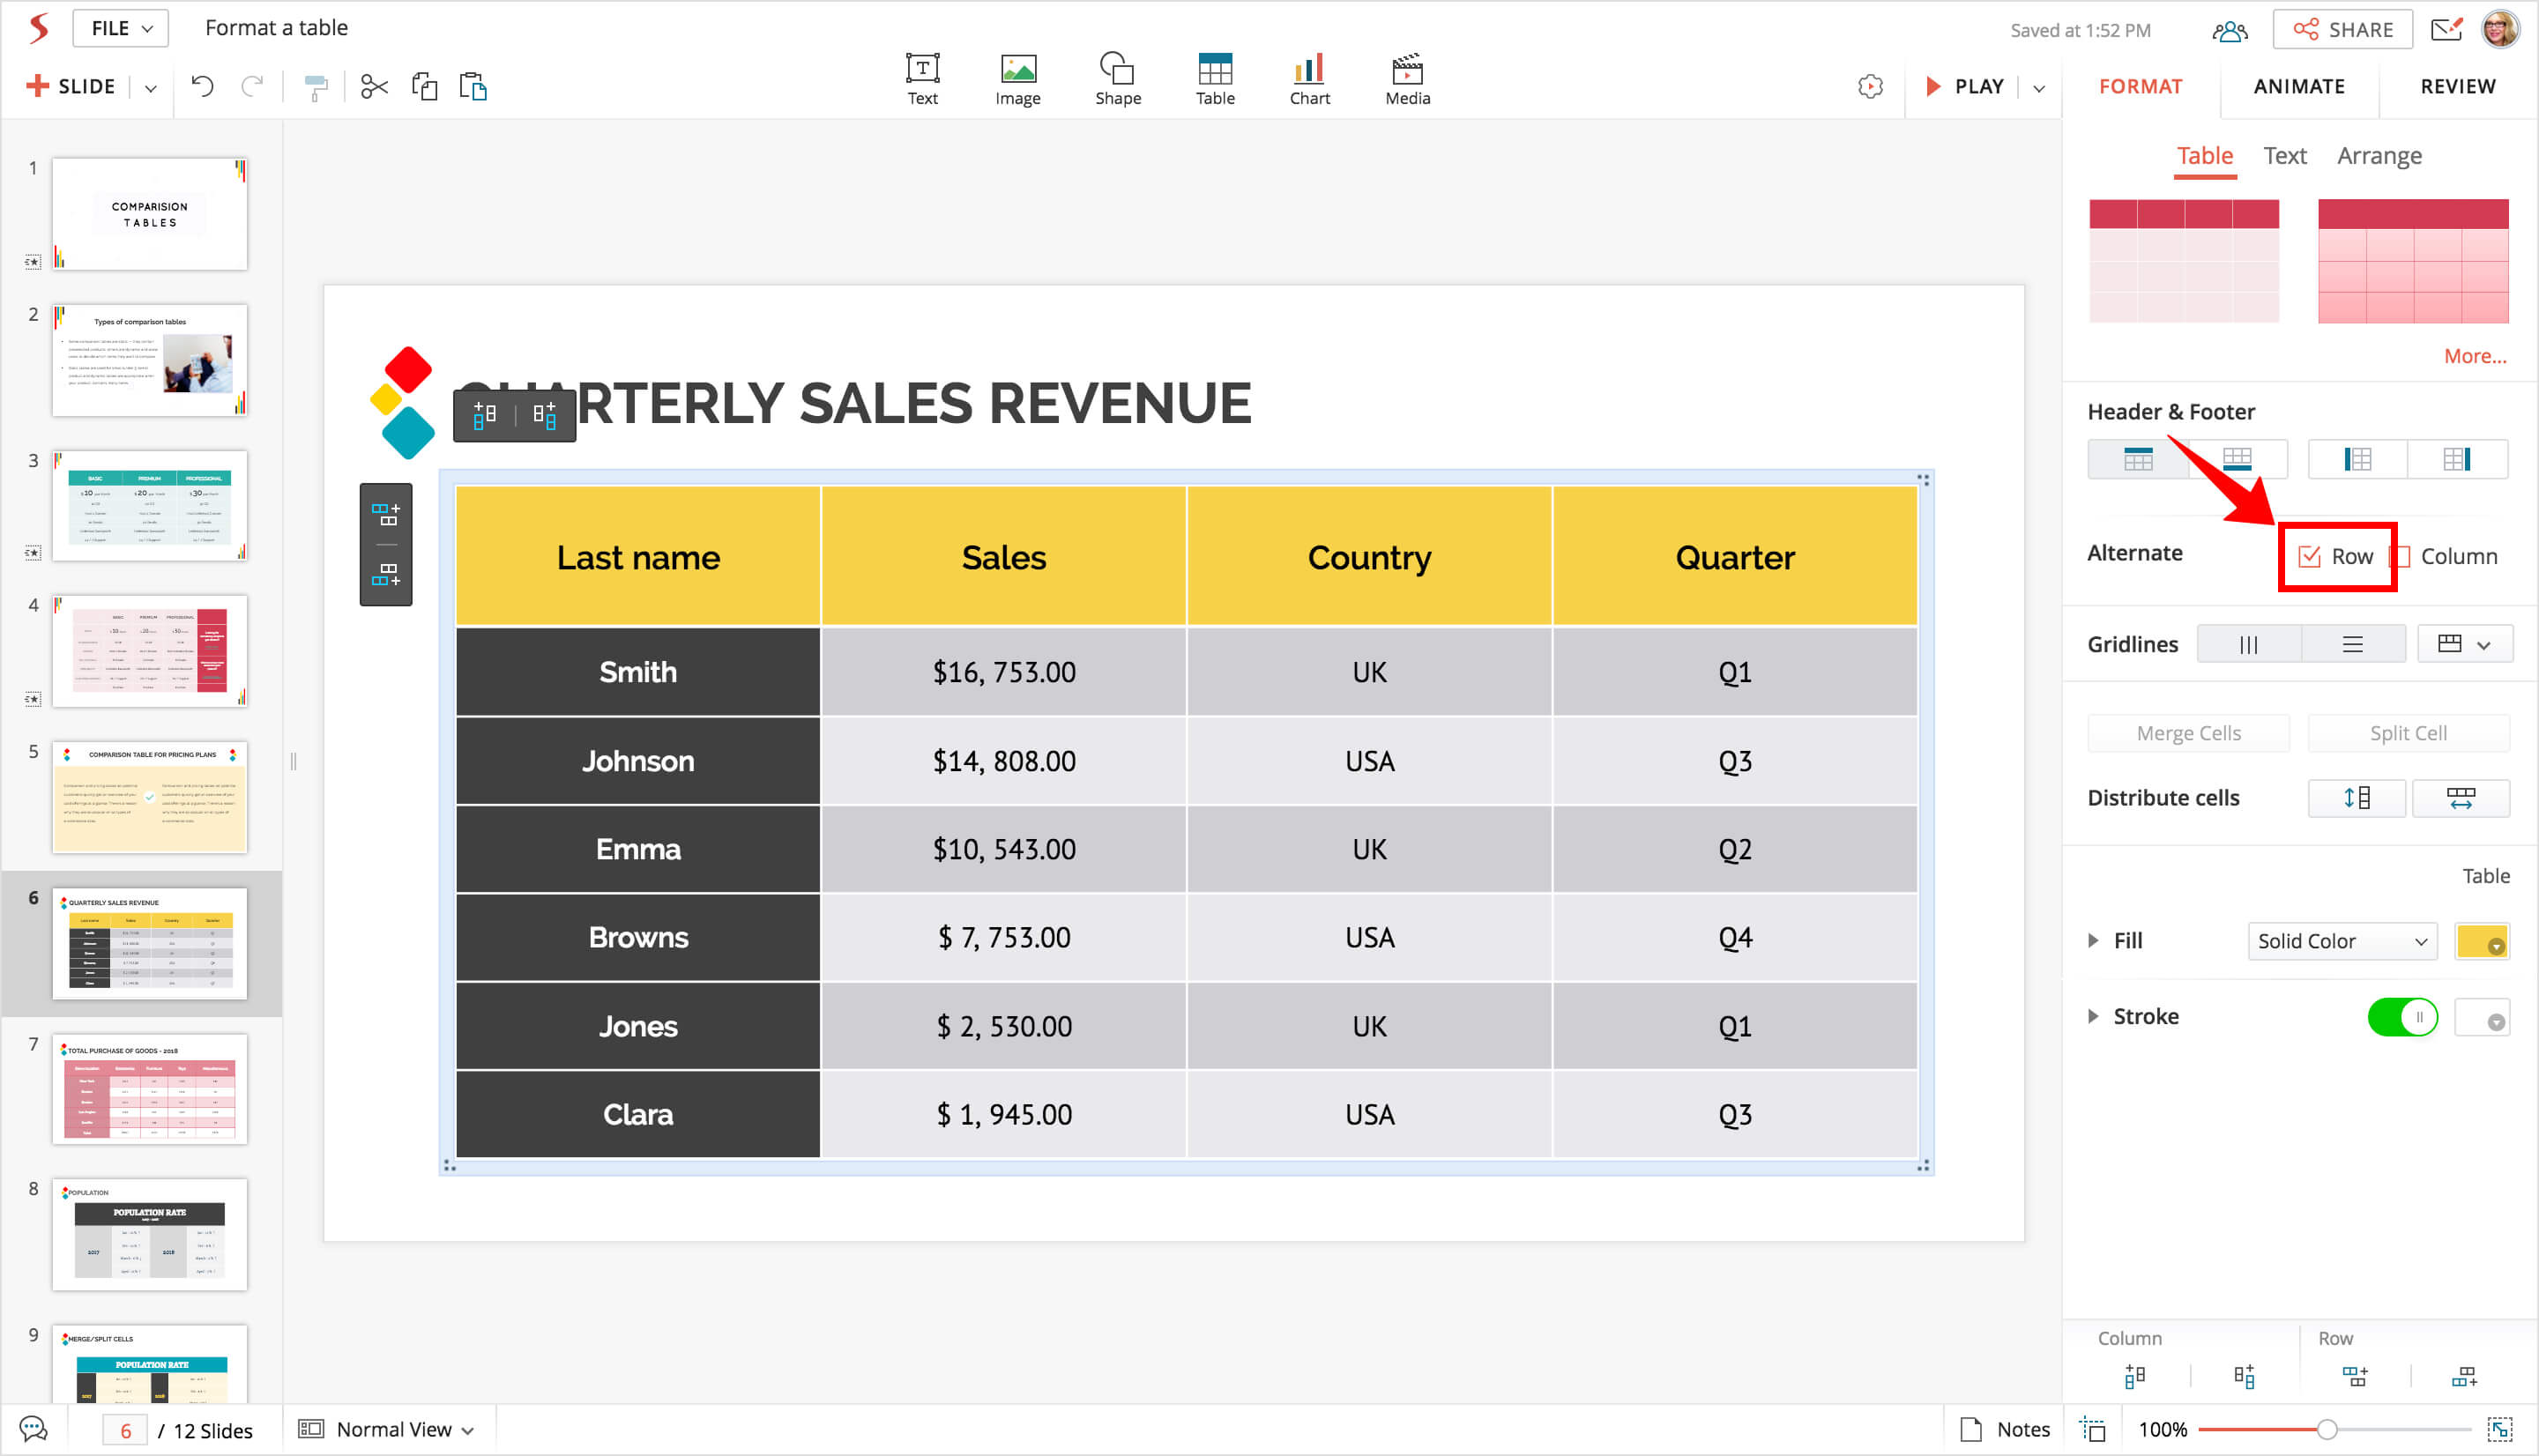Select slide 7 thumbnail

pos(150,1089)
